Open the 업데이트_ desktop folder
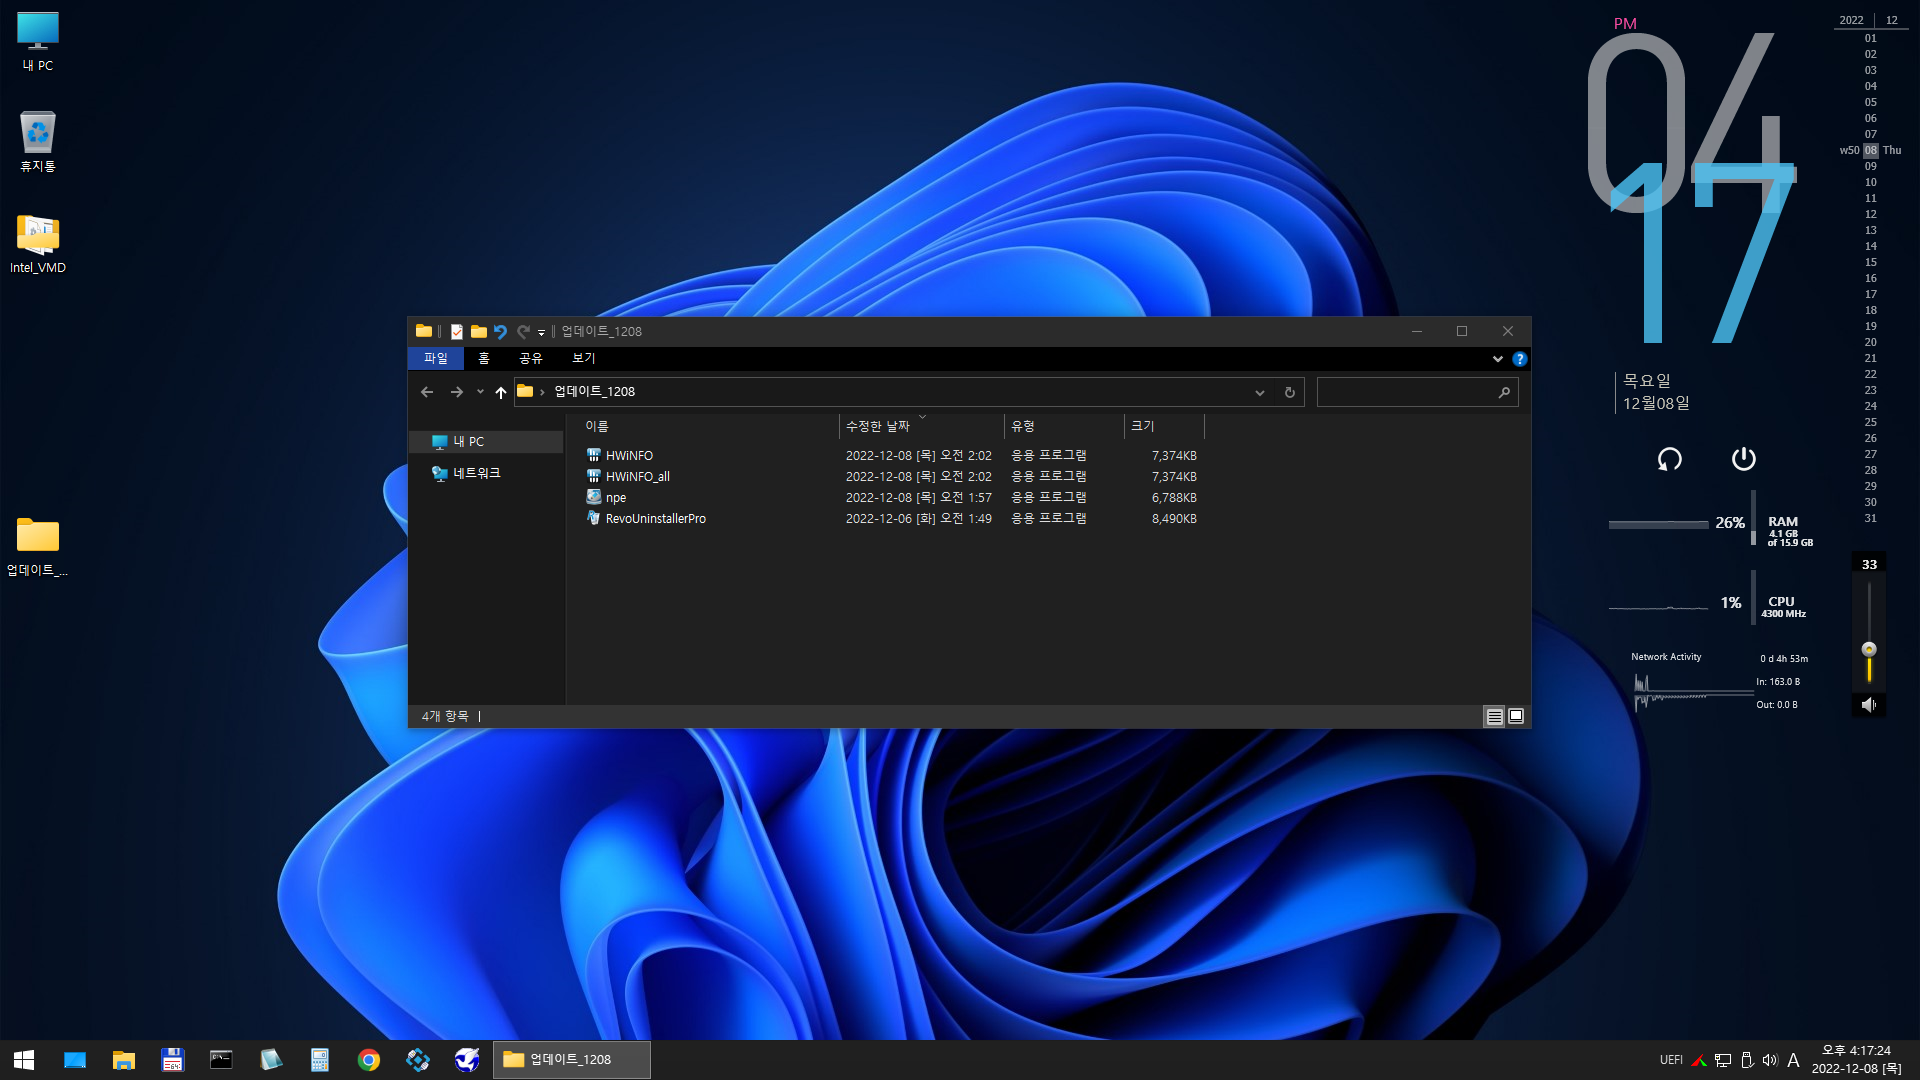The image size is (1920, 1080). pyautogui.click(x=38, y=546)
